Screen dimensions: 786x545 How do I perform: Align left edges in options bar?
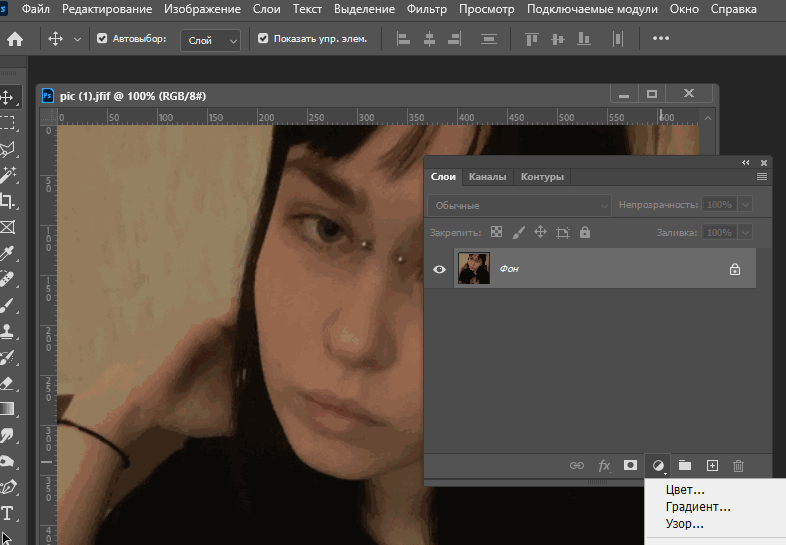403,39
